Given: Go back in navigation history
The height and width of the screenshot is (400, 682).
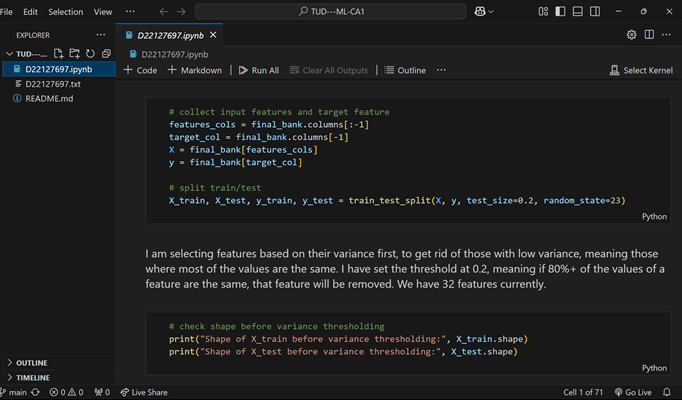Looking at the screenshot, I should (164, 12).
